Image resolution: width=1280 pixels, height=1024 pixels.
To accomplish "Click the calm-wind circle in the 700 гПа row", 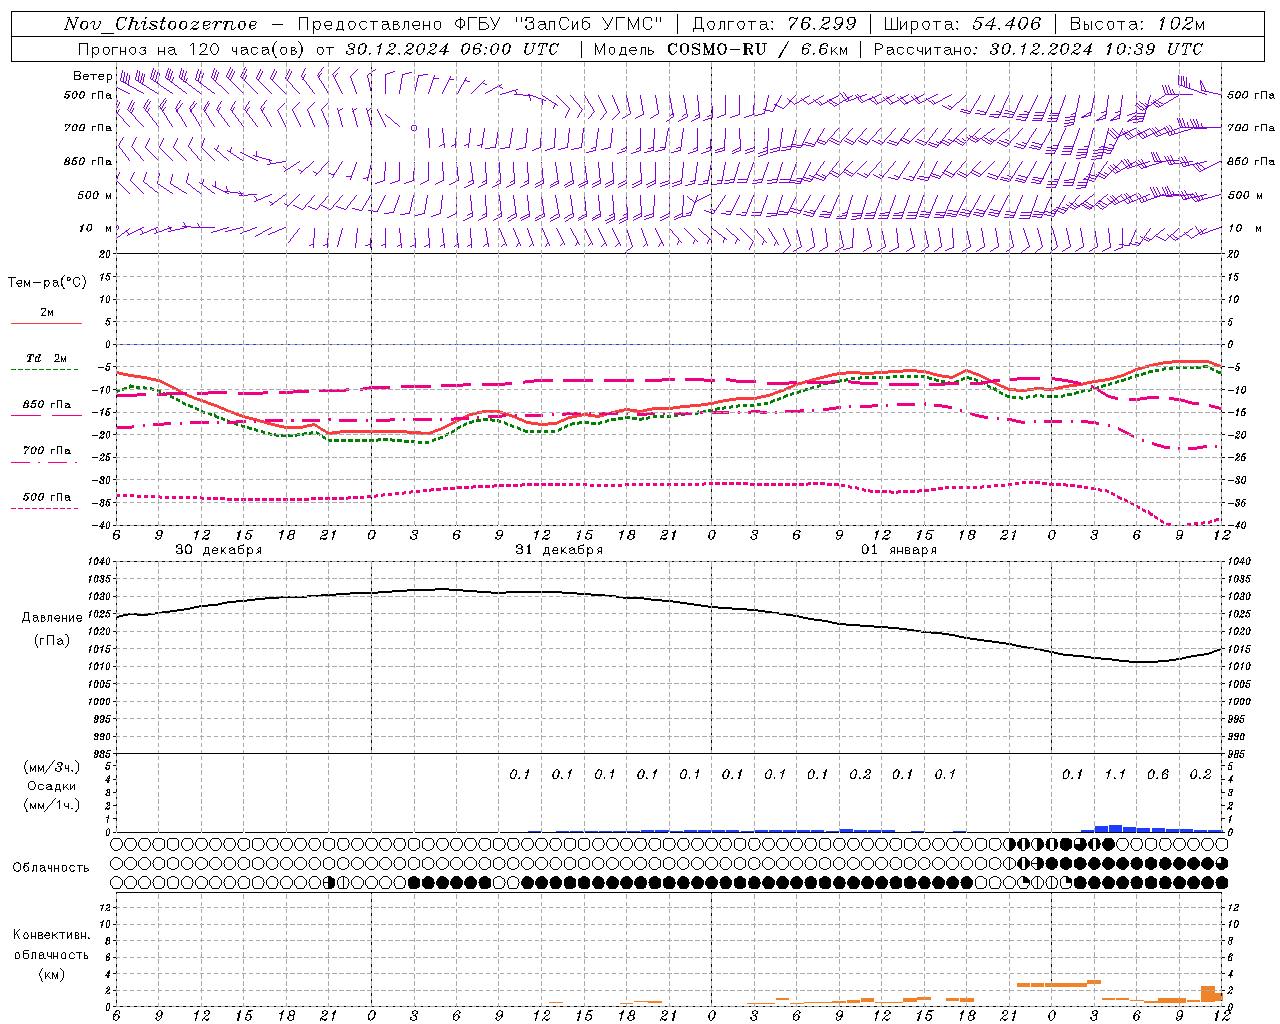I will (413, 128).
